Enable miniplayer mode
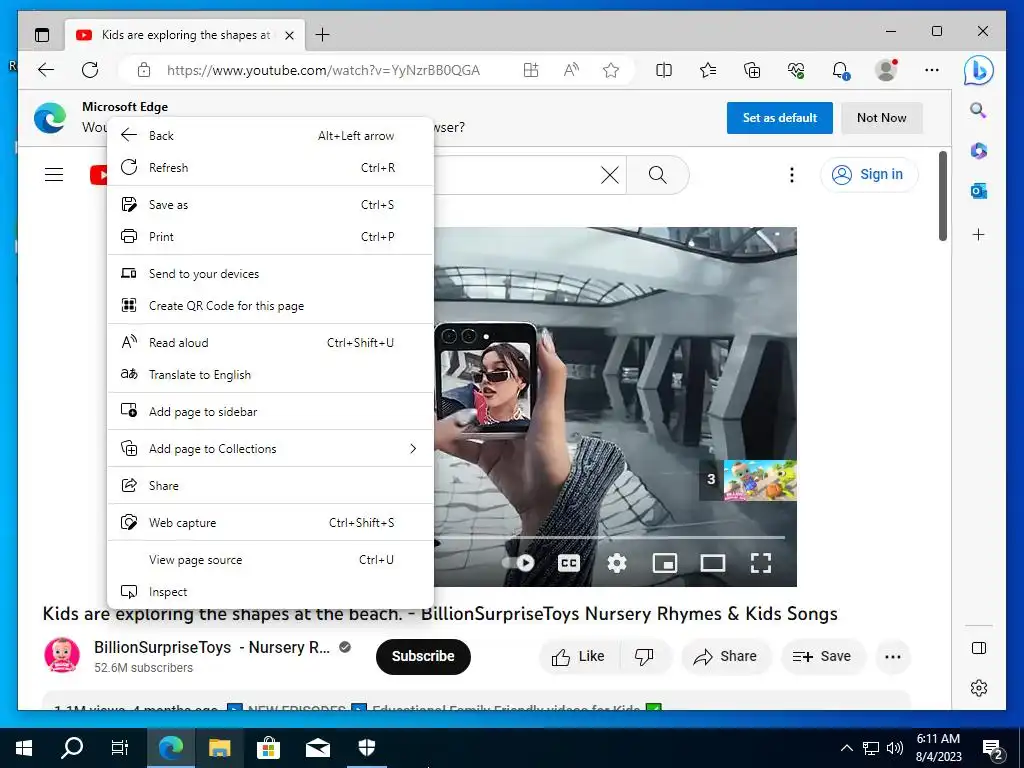 [665, 563]
